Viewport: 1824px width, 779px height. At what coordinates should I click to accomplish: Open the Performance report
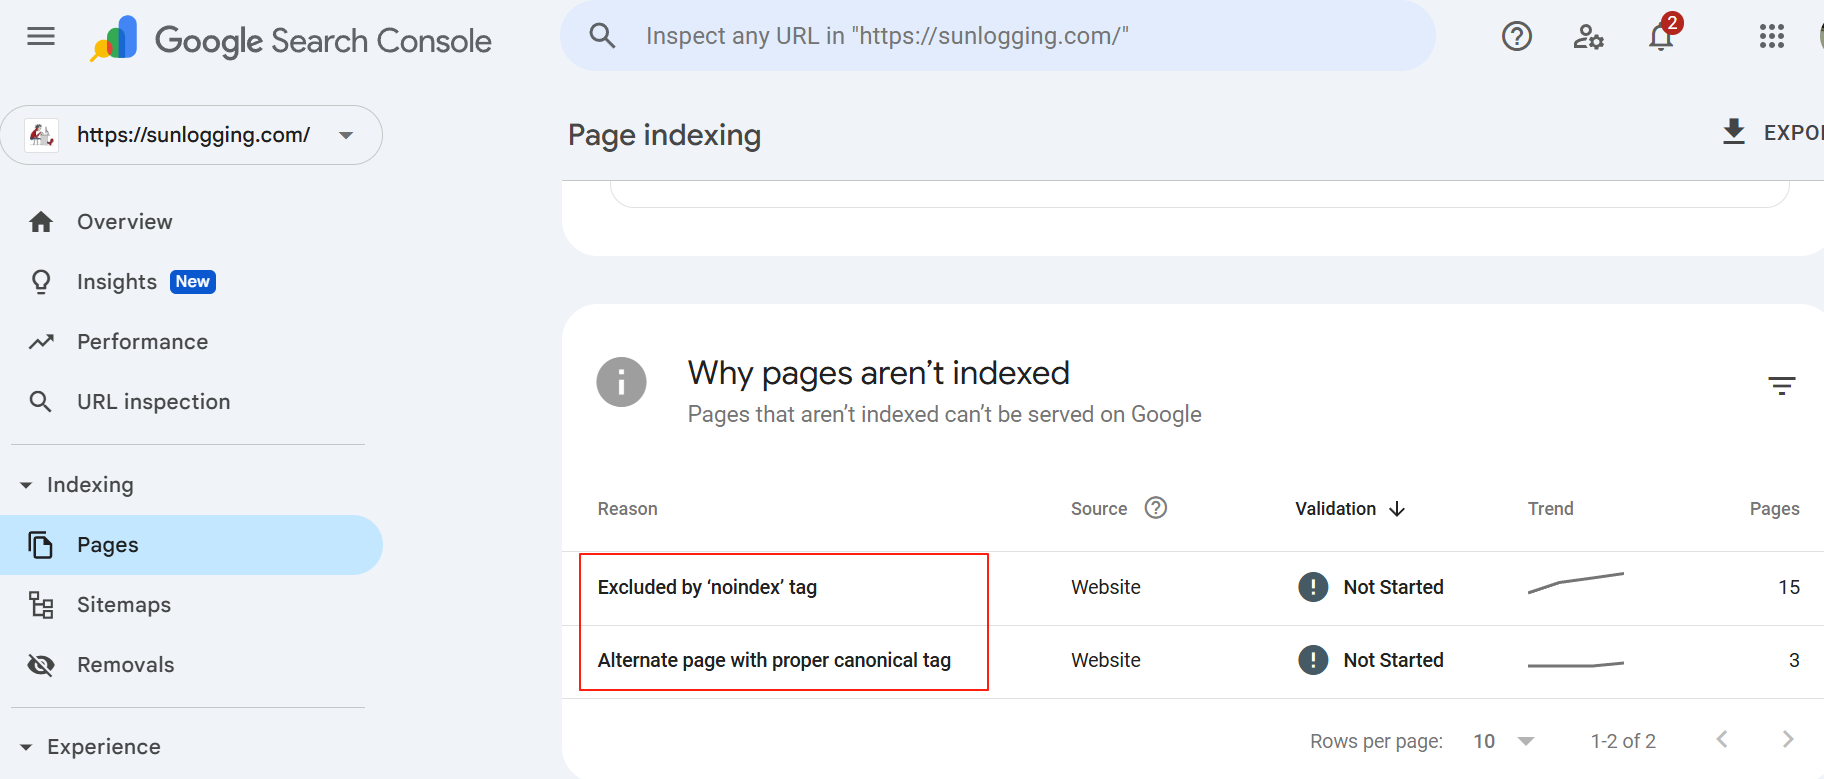click(x=142, y=342)
